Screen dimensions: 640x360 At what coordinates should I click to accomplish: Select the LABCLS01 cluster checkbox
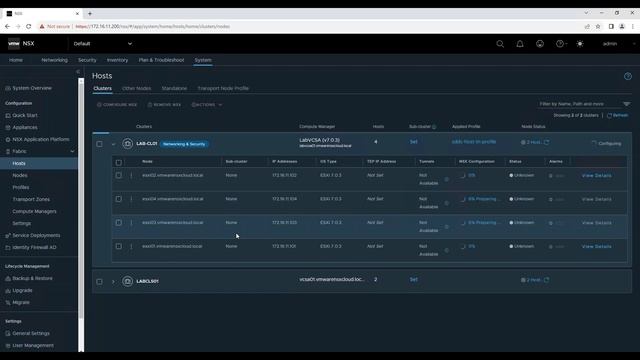(x=99, y=282)
